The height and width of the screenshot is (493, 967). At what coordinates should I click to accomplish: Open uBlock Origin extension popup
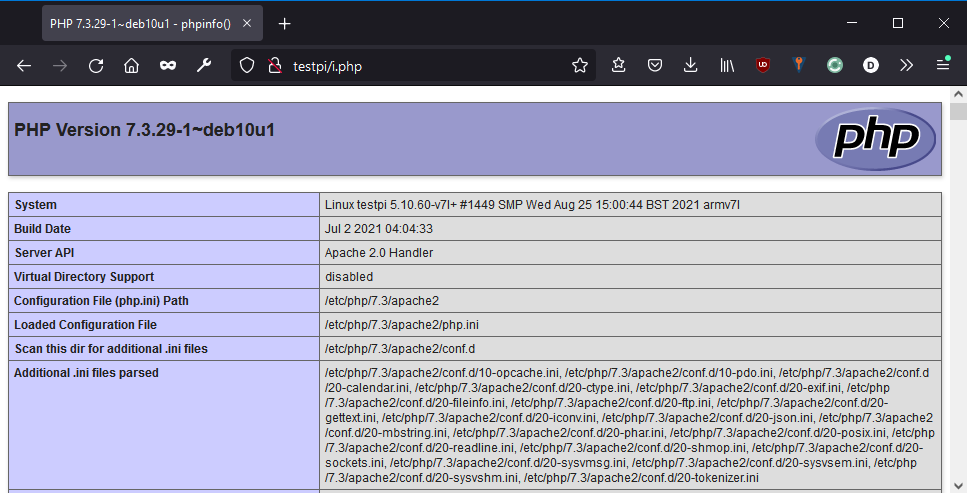pos(763,65)
